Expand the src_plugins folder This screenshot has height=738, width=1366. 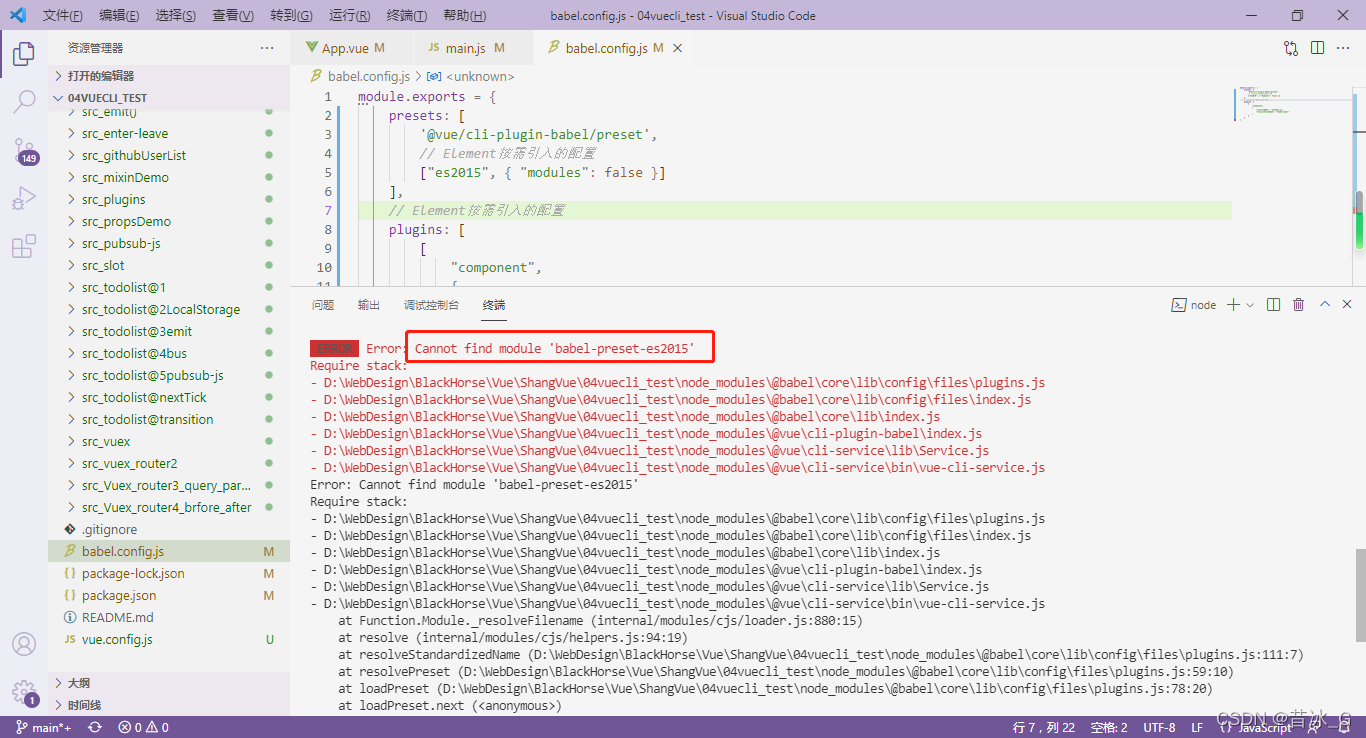click(x=169, y=199)
